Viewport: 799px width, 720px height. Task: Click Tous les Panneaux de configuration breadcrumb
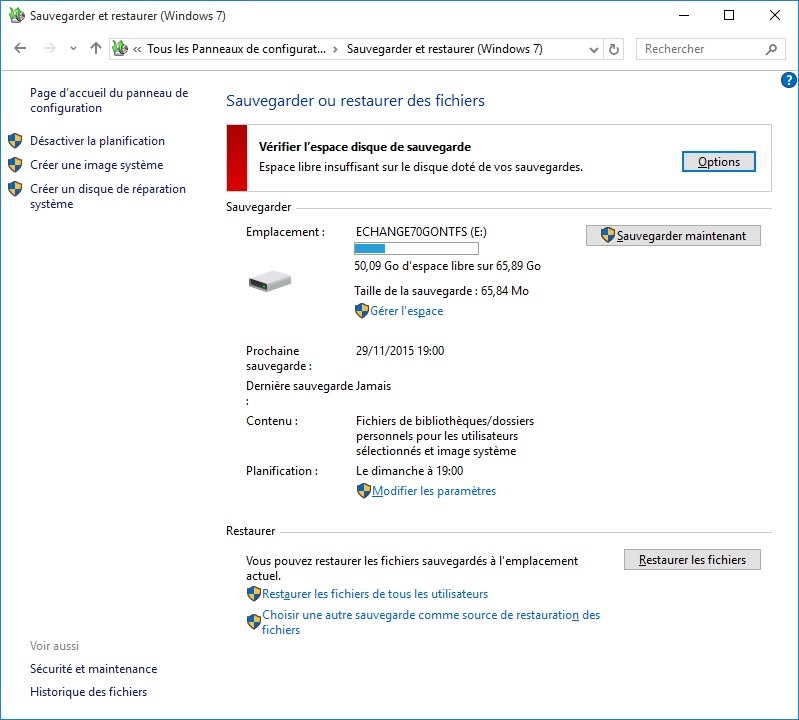[236, 49]
